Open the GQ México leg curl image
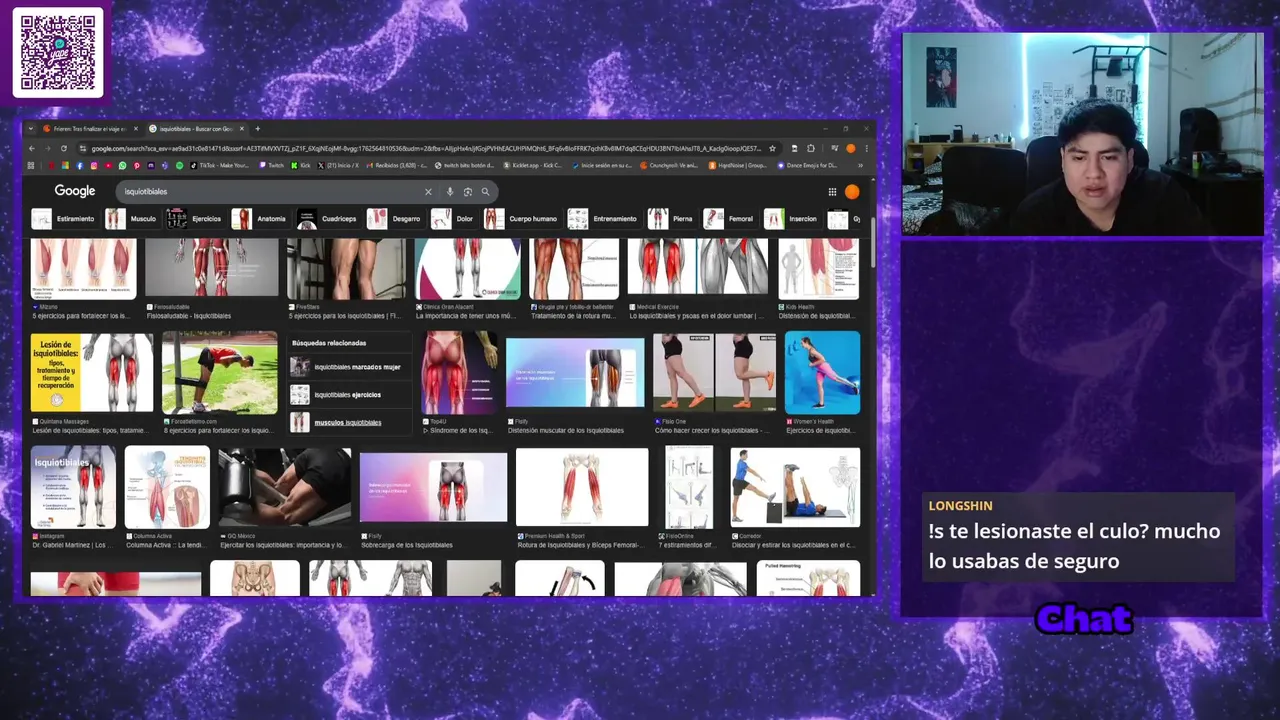Viewport: 1280px width, 720px height. [284, 487]
